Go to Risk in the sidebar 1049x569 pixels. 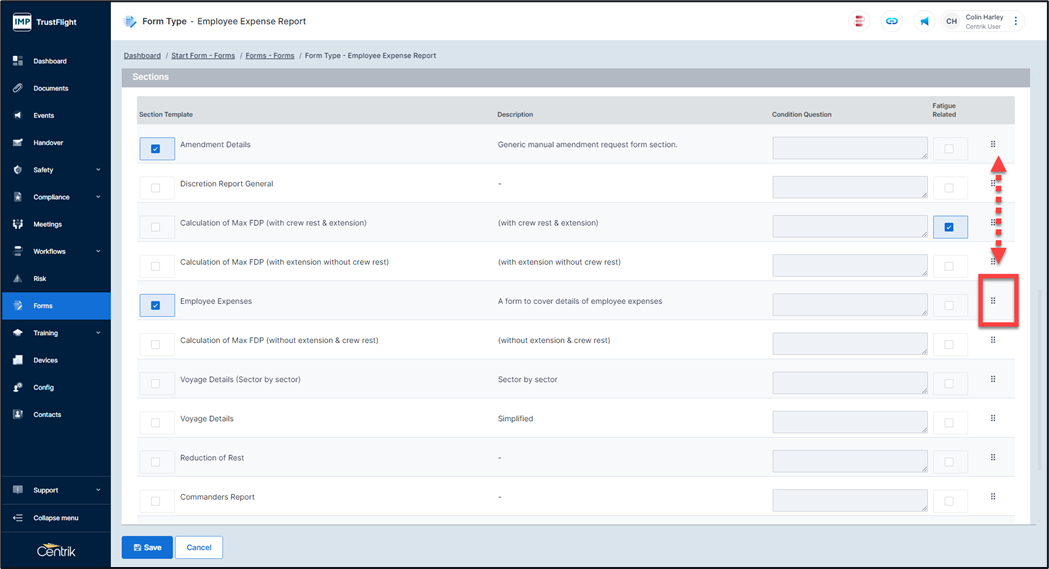click(41, 279)
